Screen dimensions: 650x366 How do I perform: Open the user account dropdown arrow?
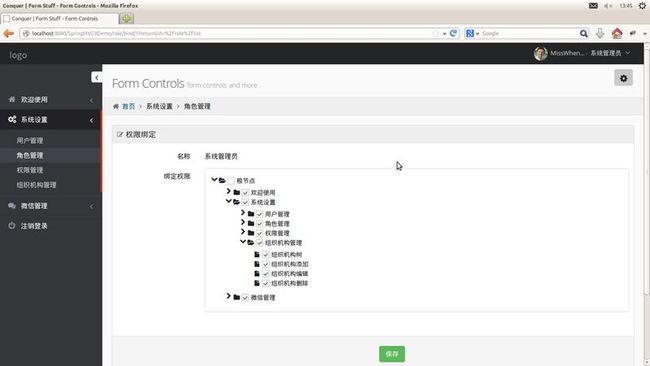(628, 53)
